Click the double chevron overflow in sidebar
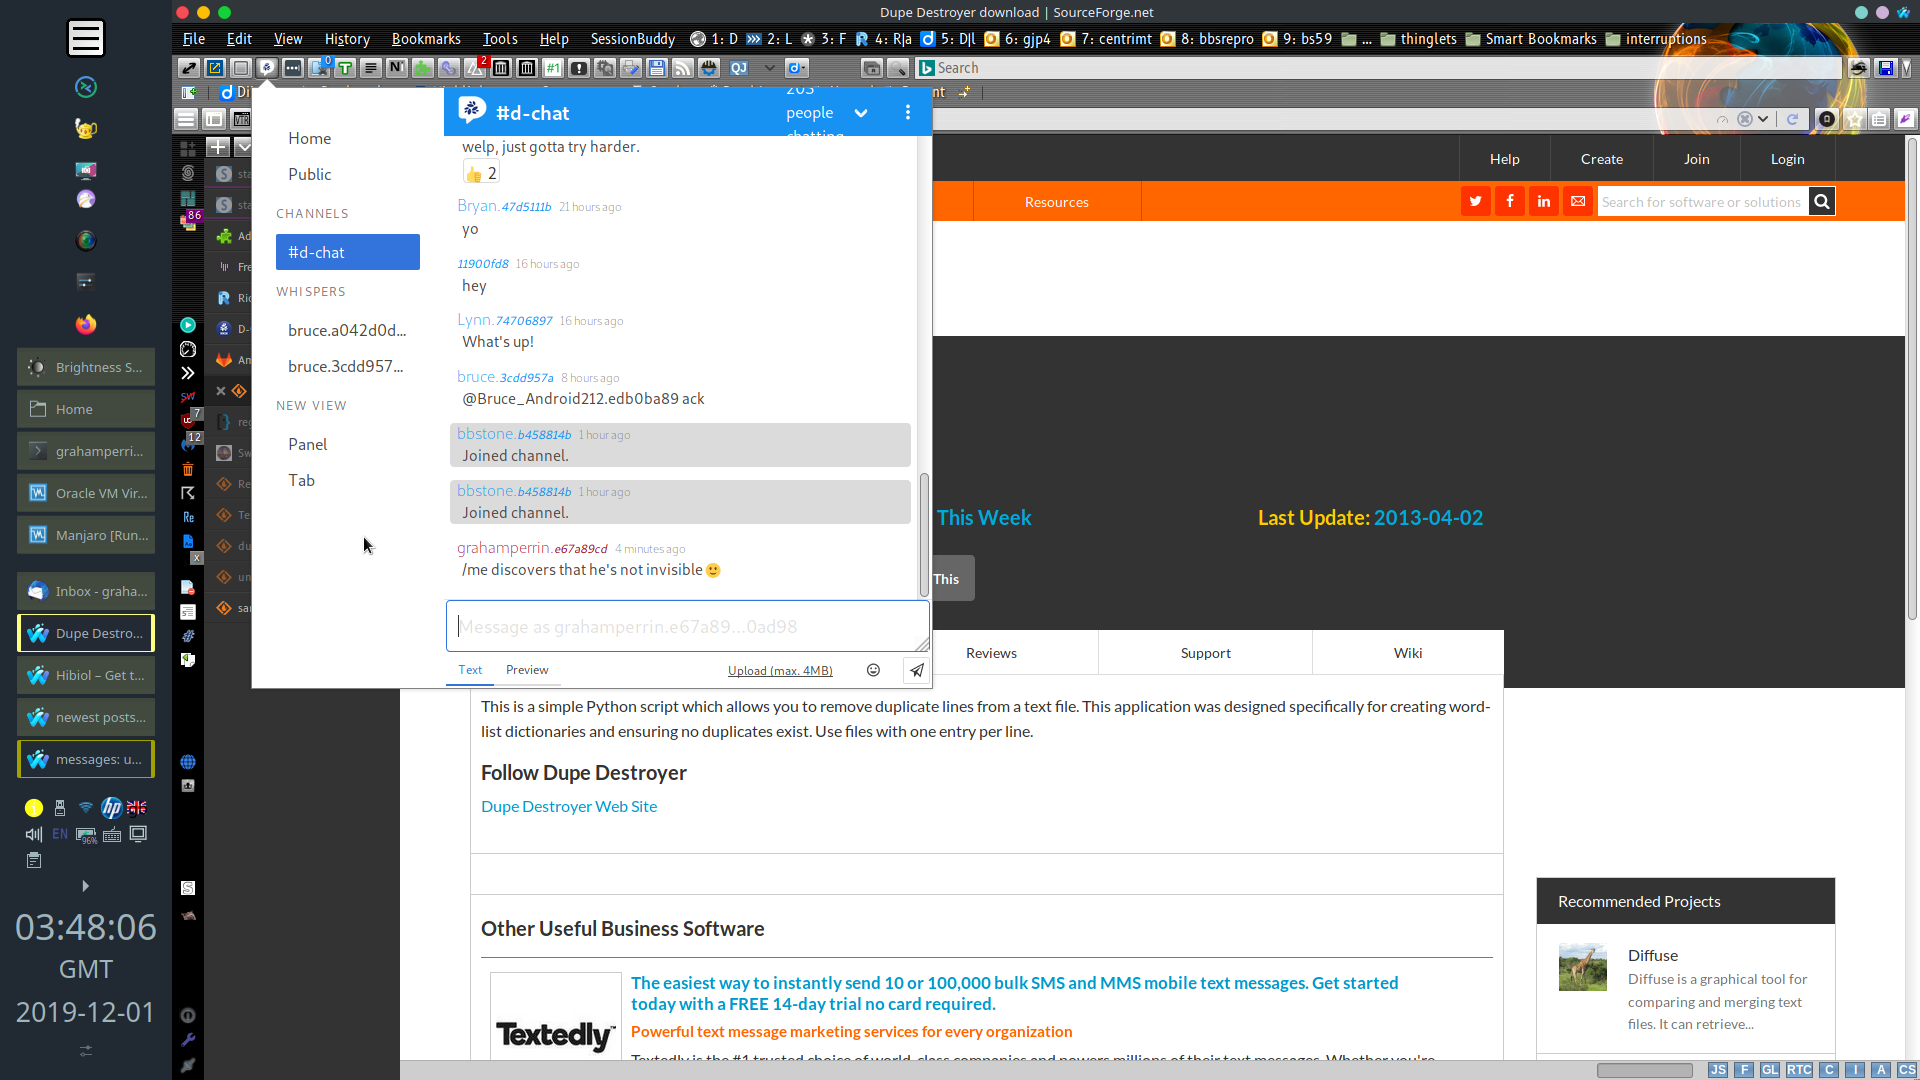Image resolution: width=1920 pixels, height=1080 pixels. pos(188,373)
